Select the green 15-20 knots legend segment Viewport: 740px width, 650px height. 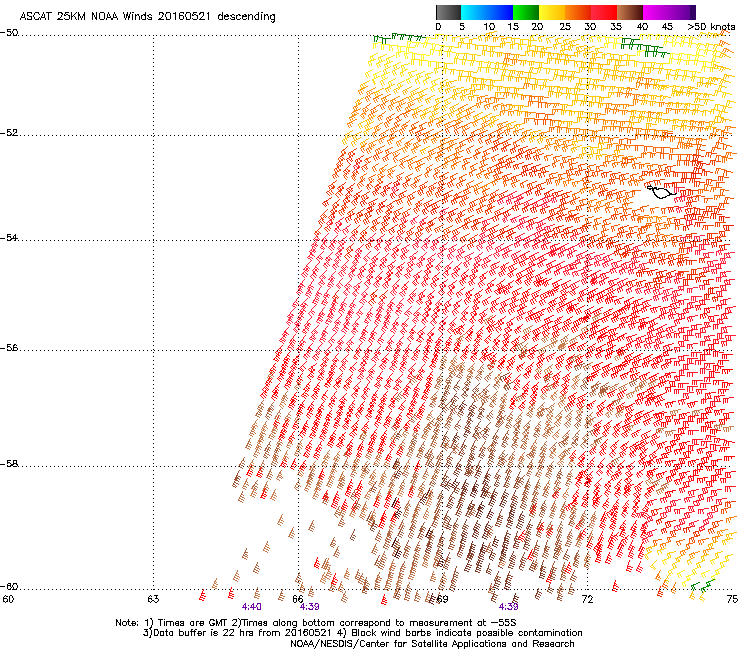point(526,12)
